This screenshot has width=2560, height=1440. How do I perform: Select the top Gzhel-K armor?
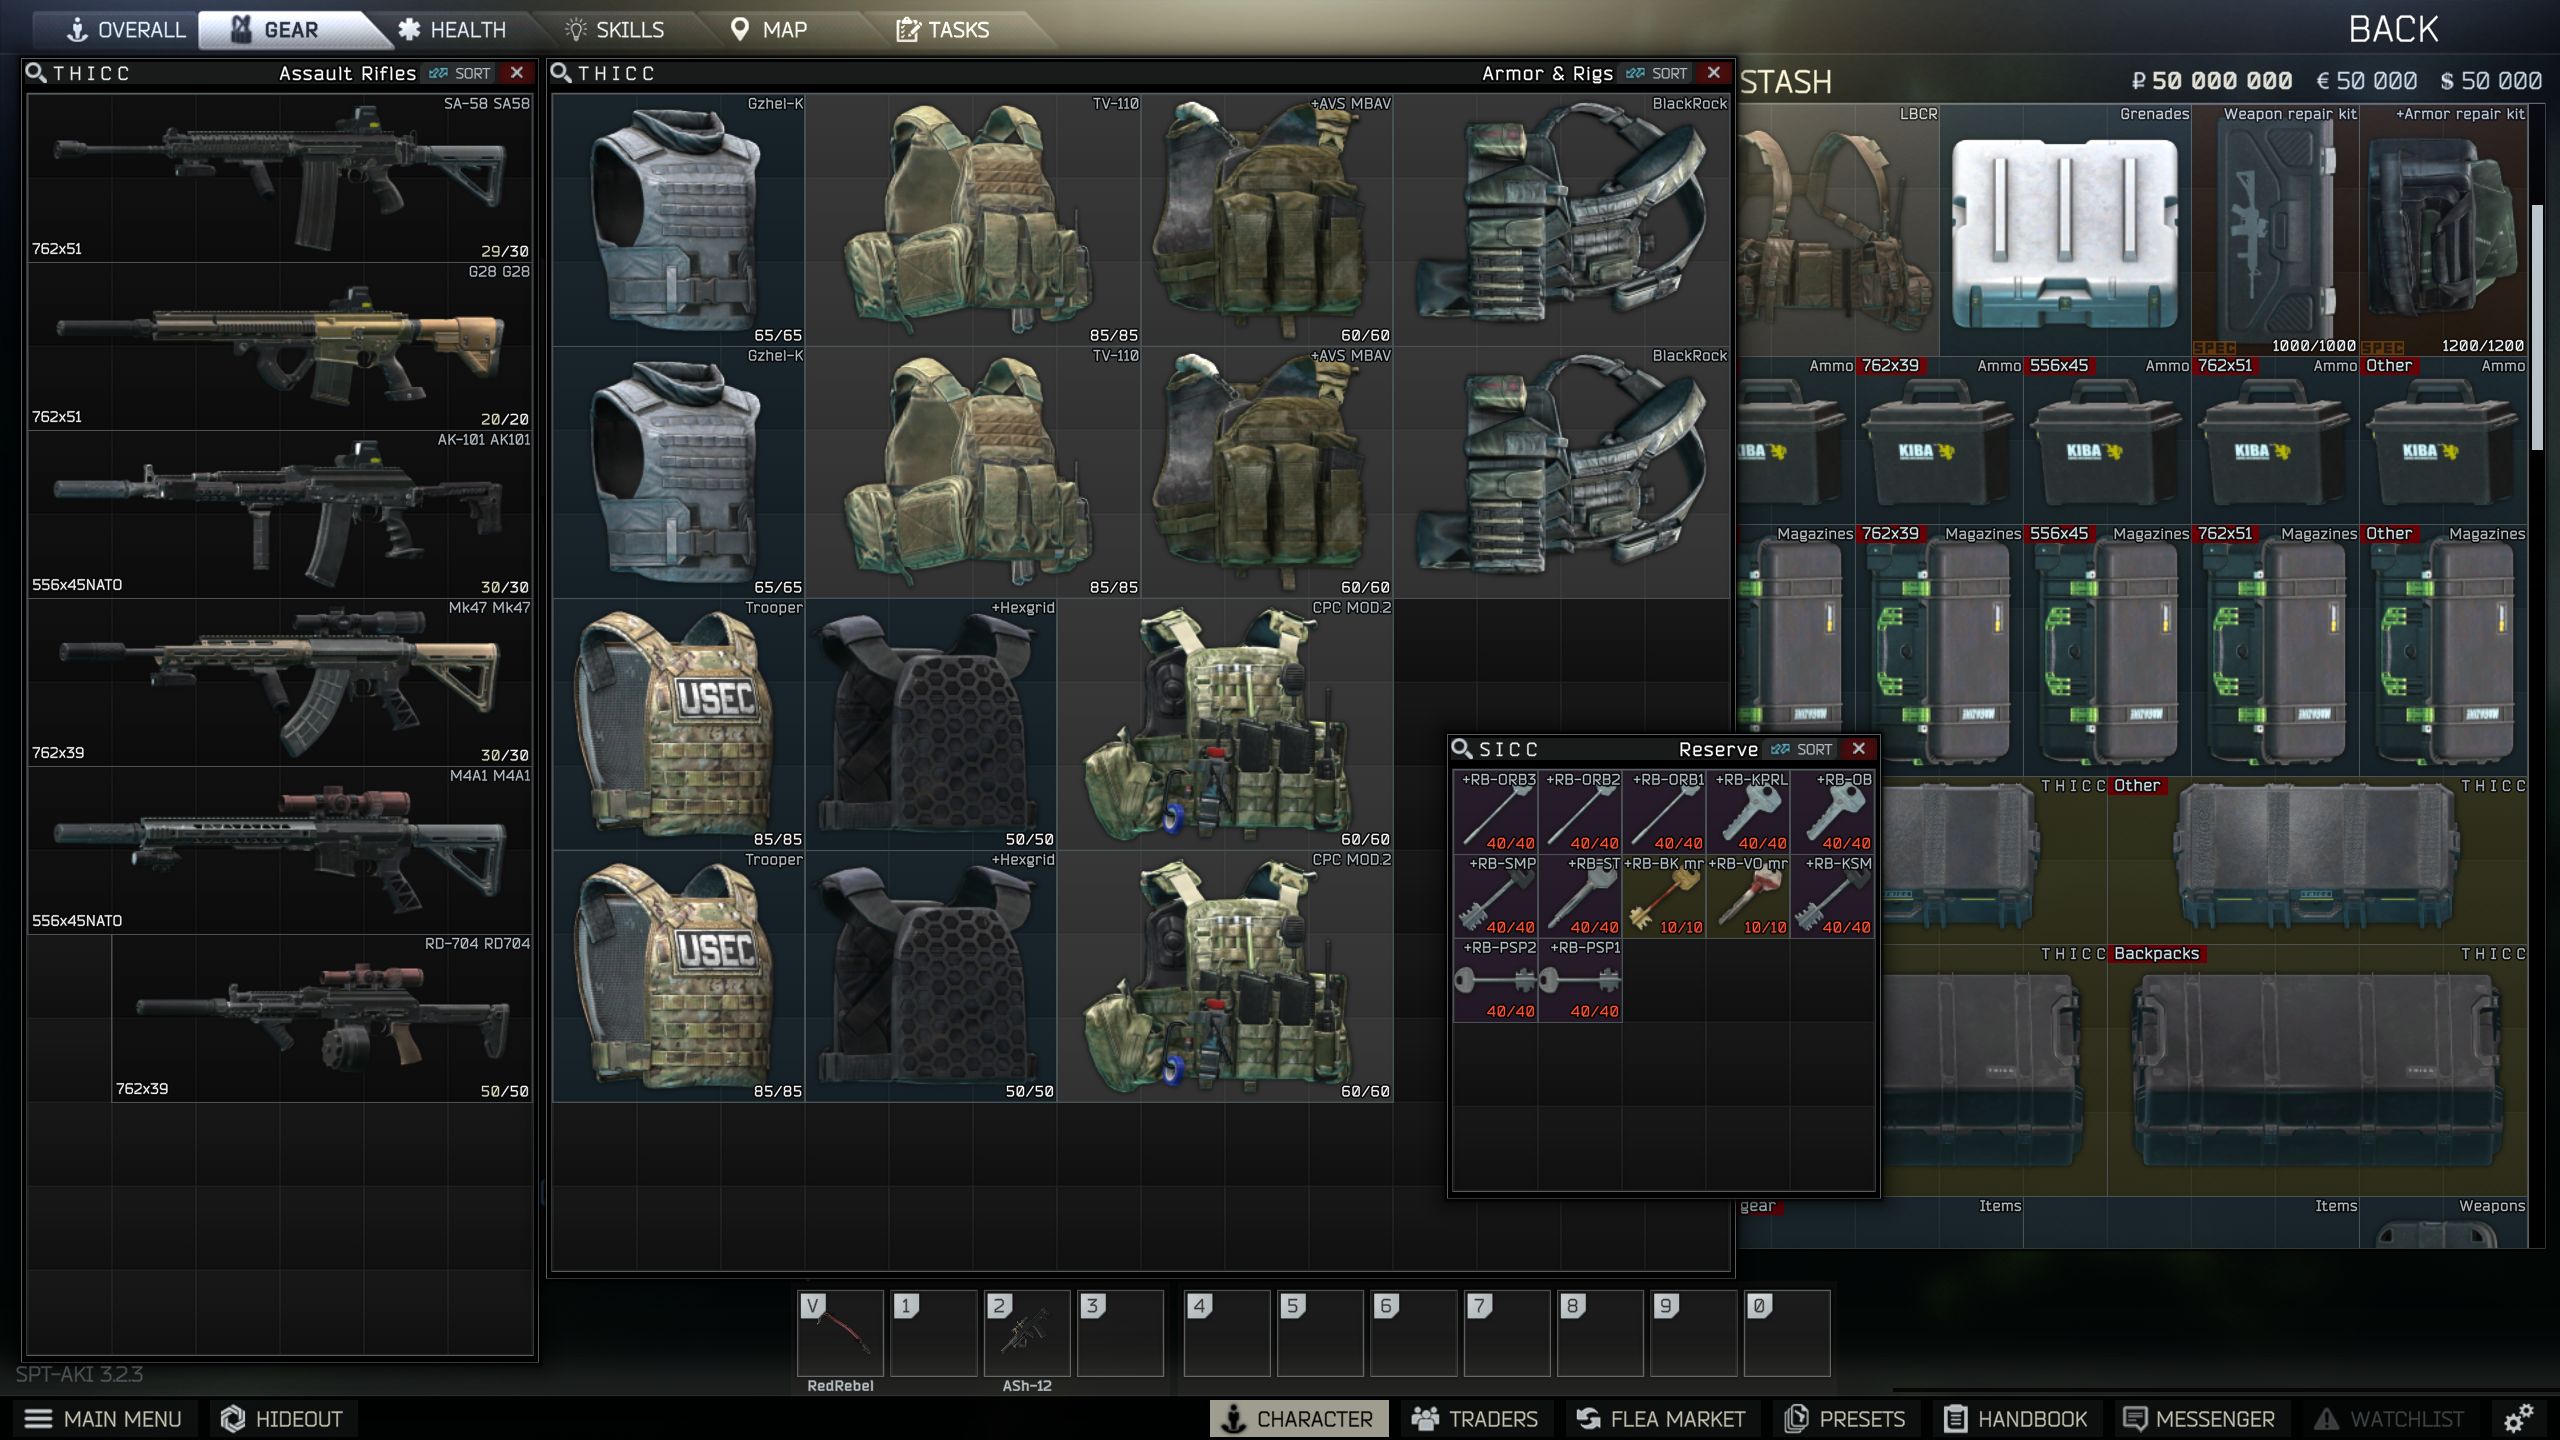click(x=679, y=220)
